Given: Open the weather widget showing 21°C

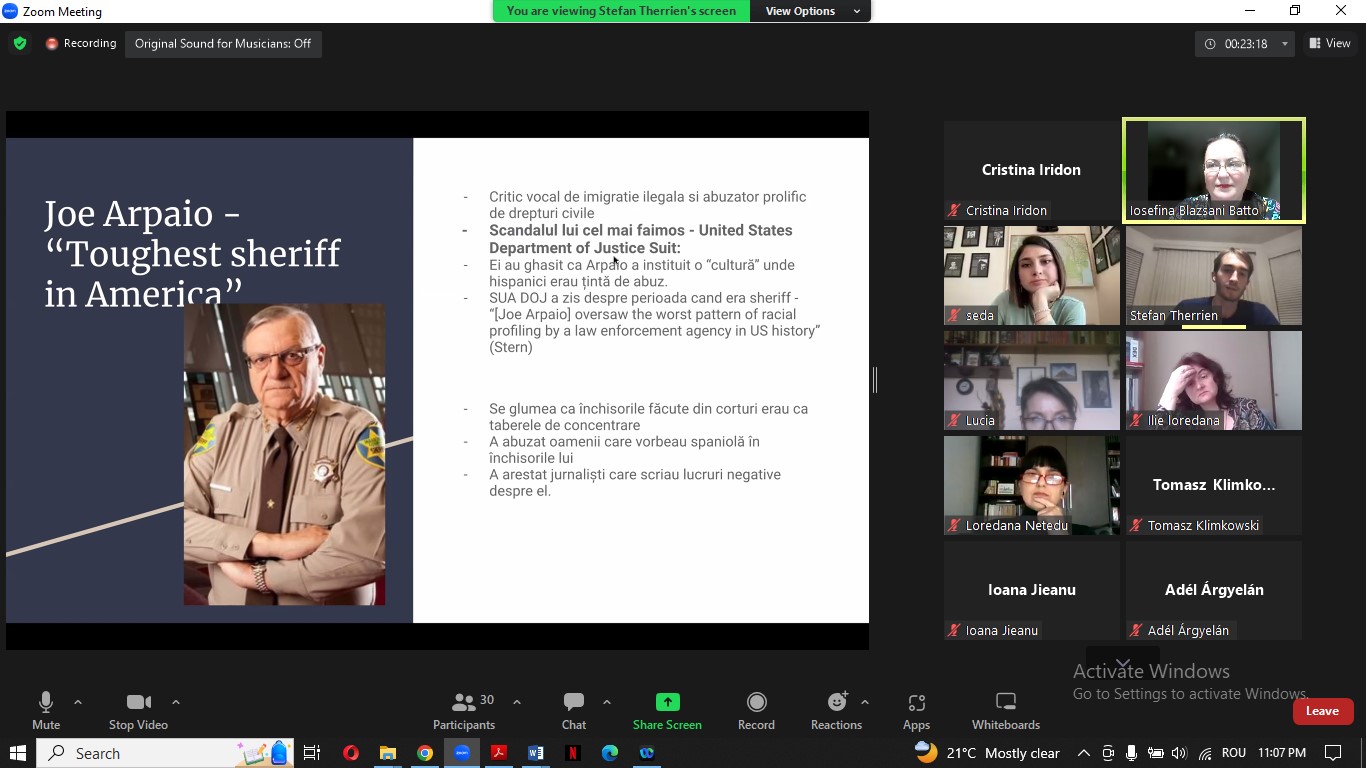Looking at the screenshot, I should point(988,753).
